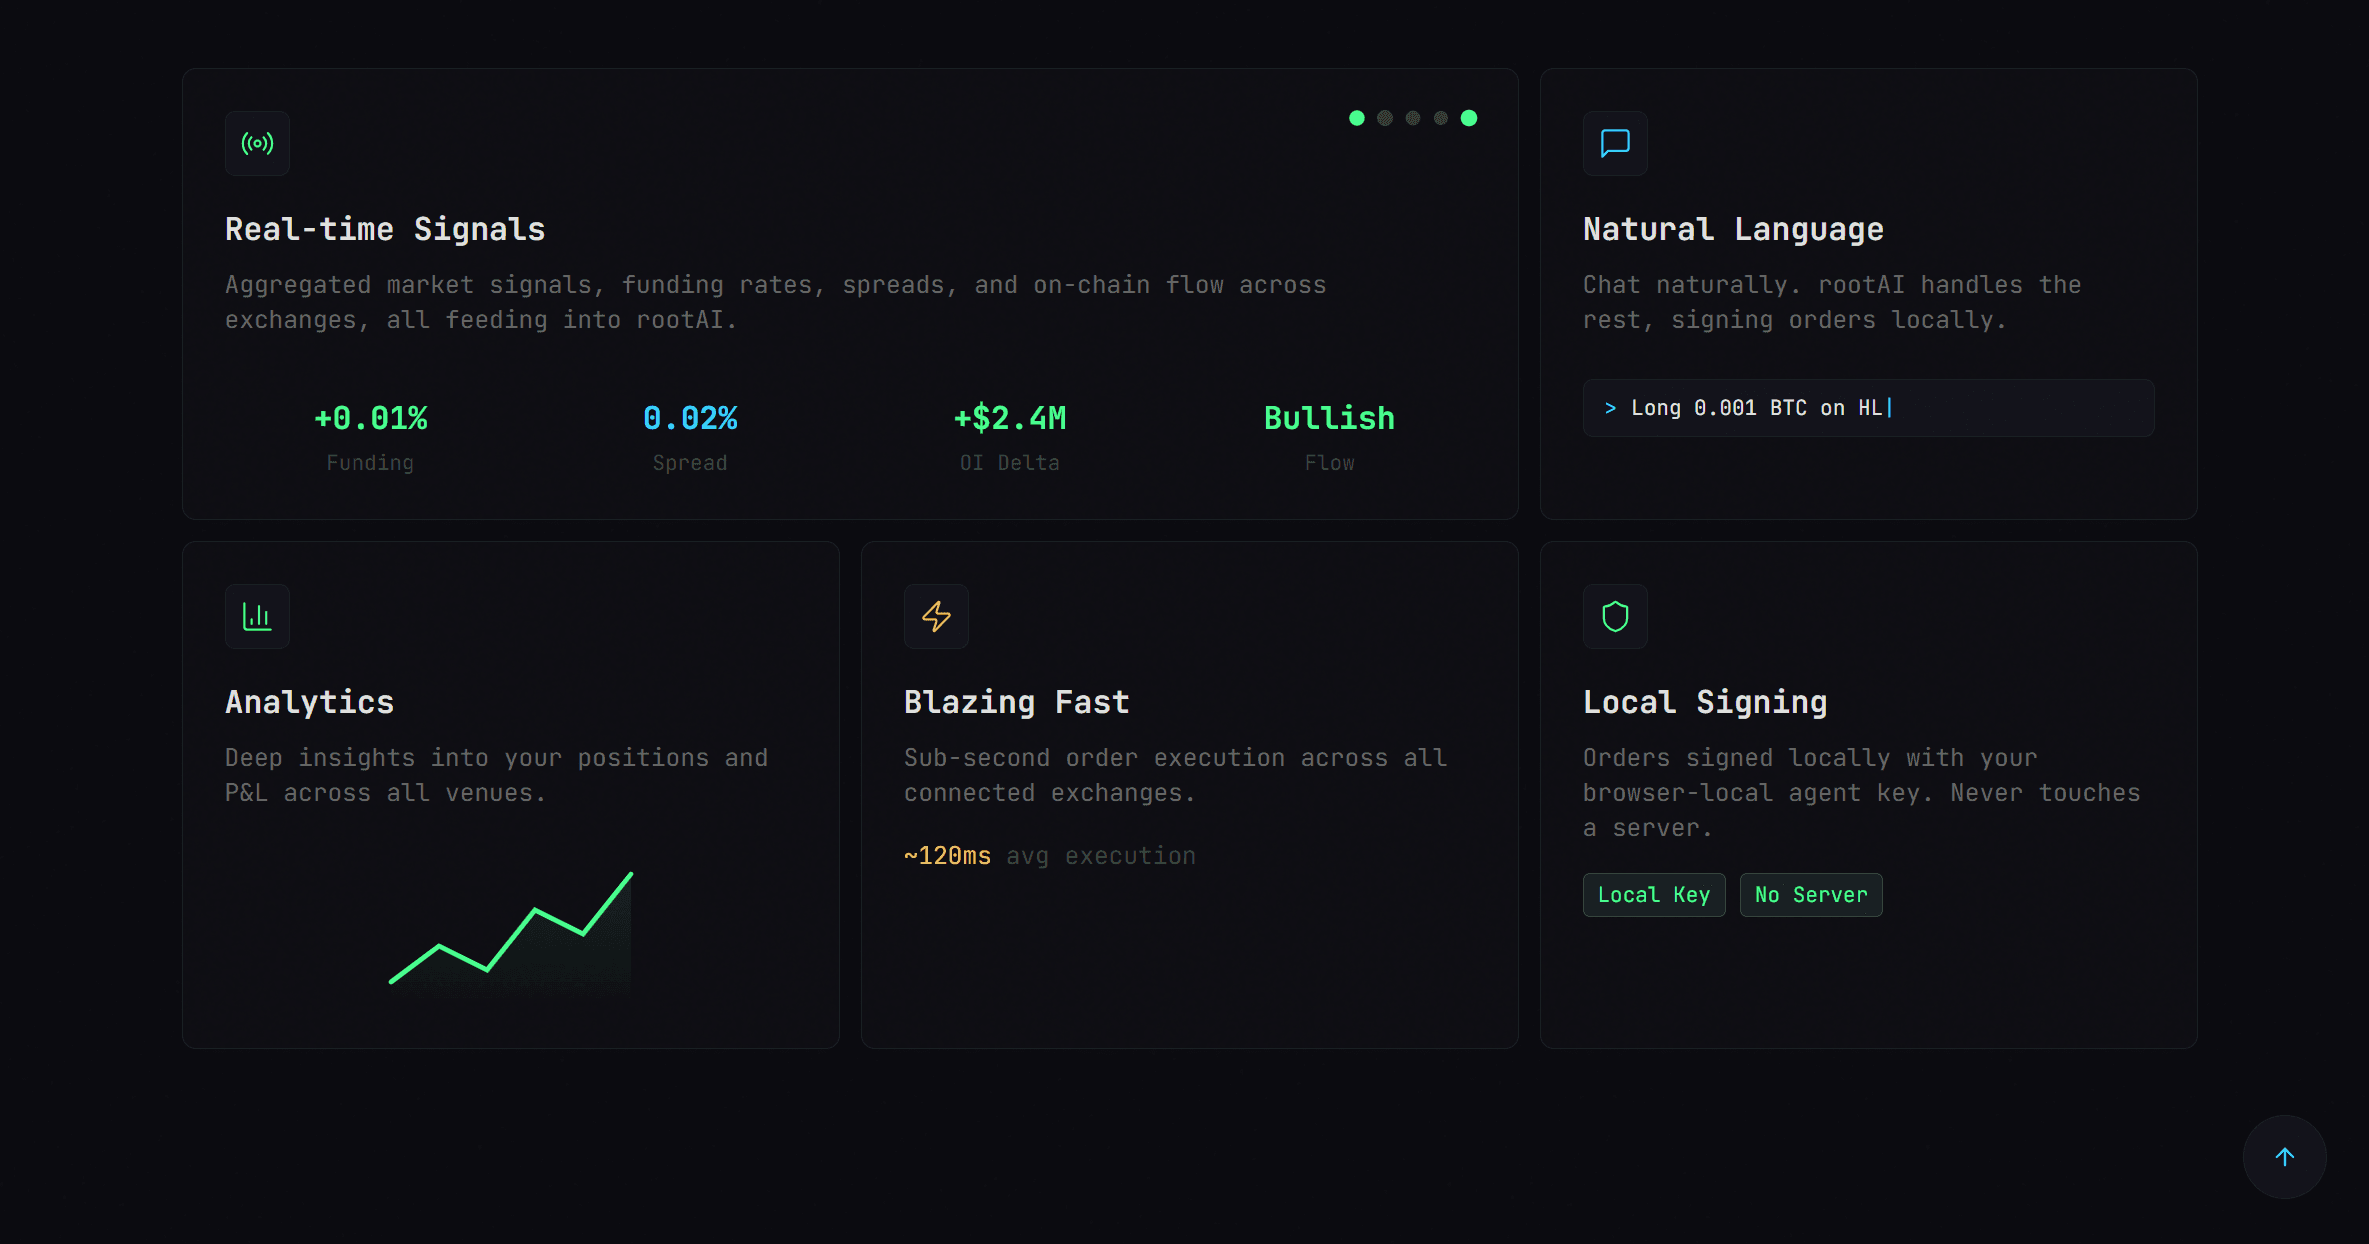Click the Spread label
2369x1244 pixels.
[690, 463]
